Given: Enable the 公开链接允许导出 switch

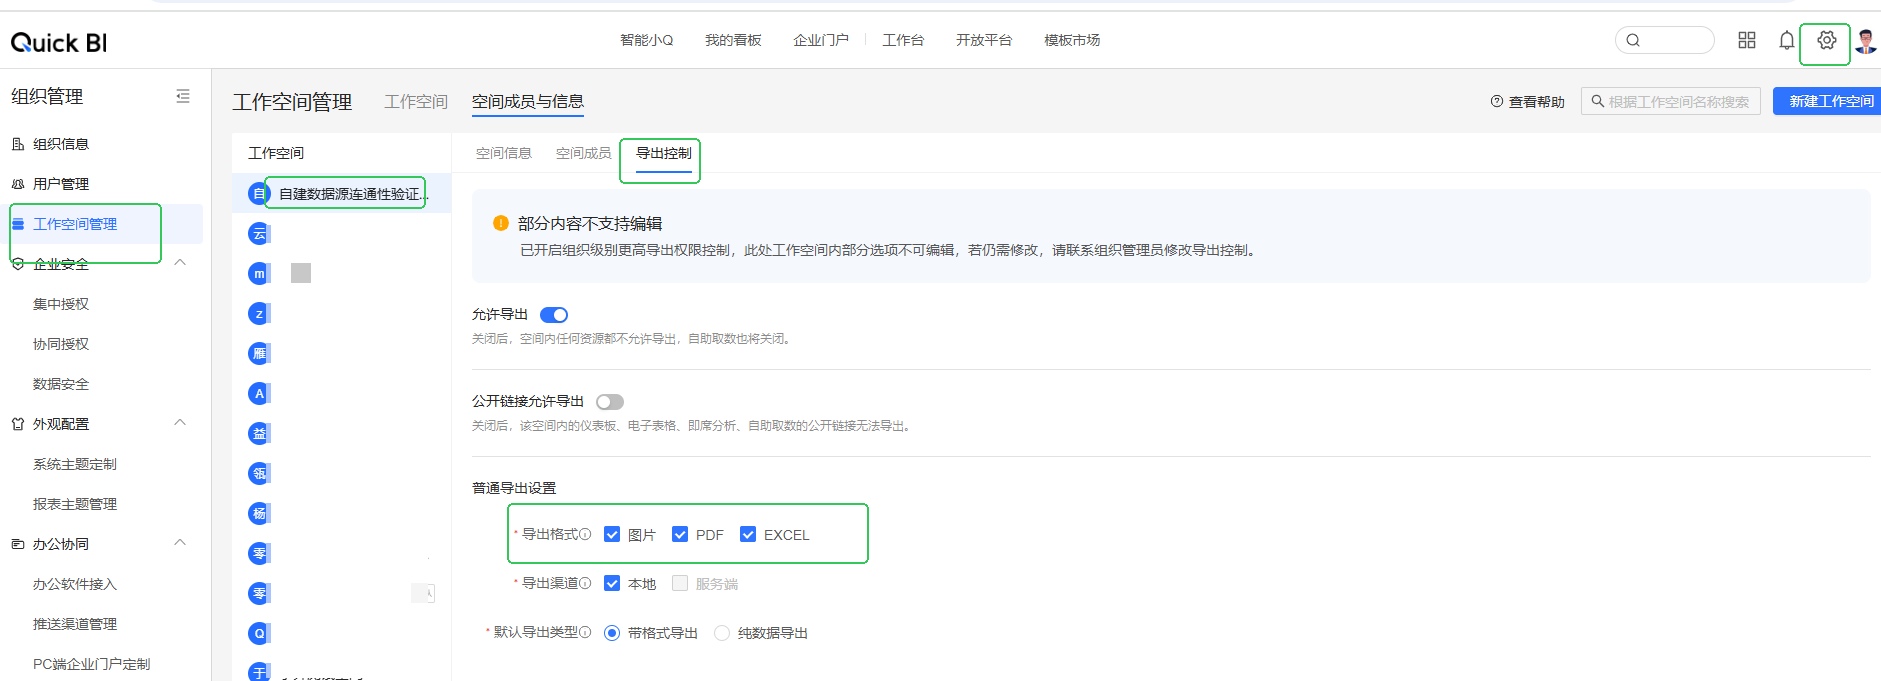Looking at the screenshot, I should point(610,402).
